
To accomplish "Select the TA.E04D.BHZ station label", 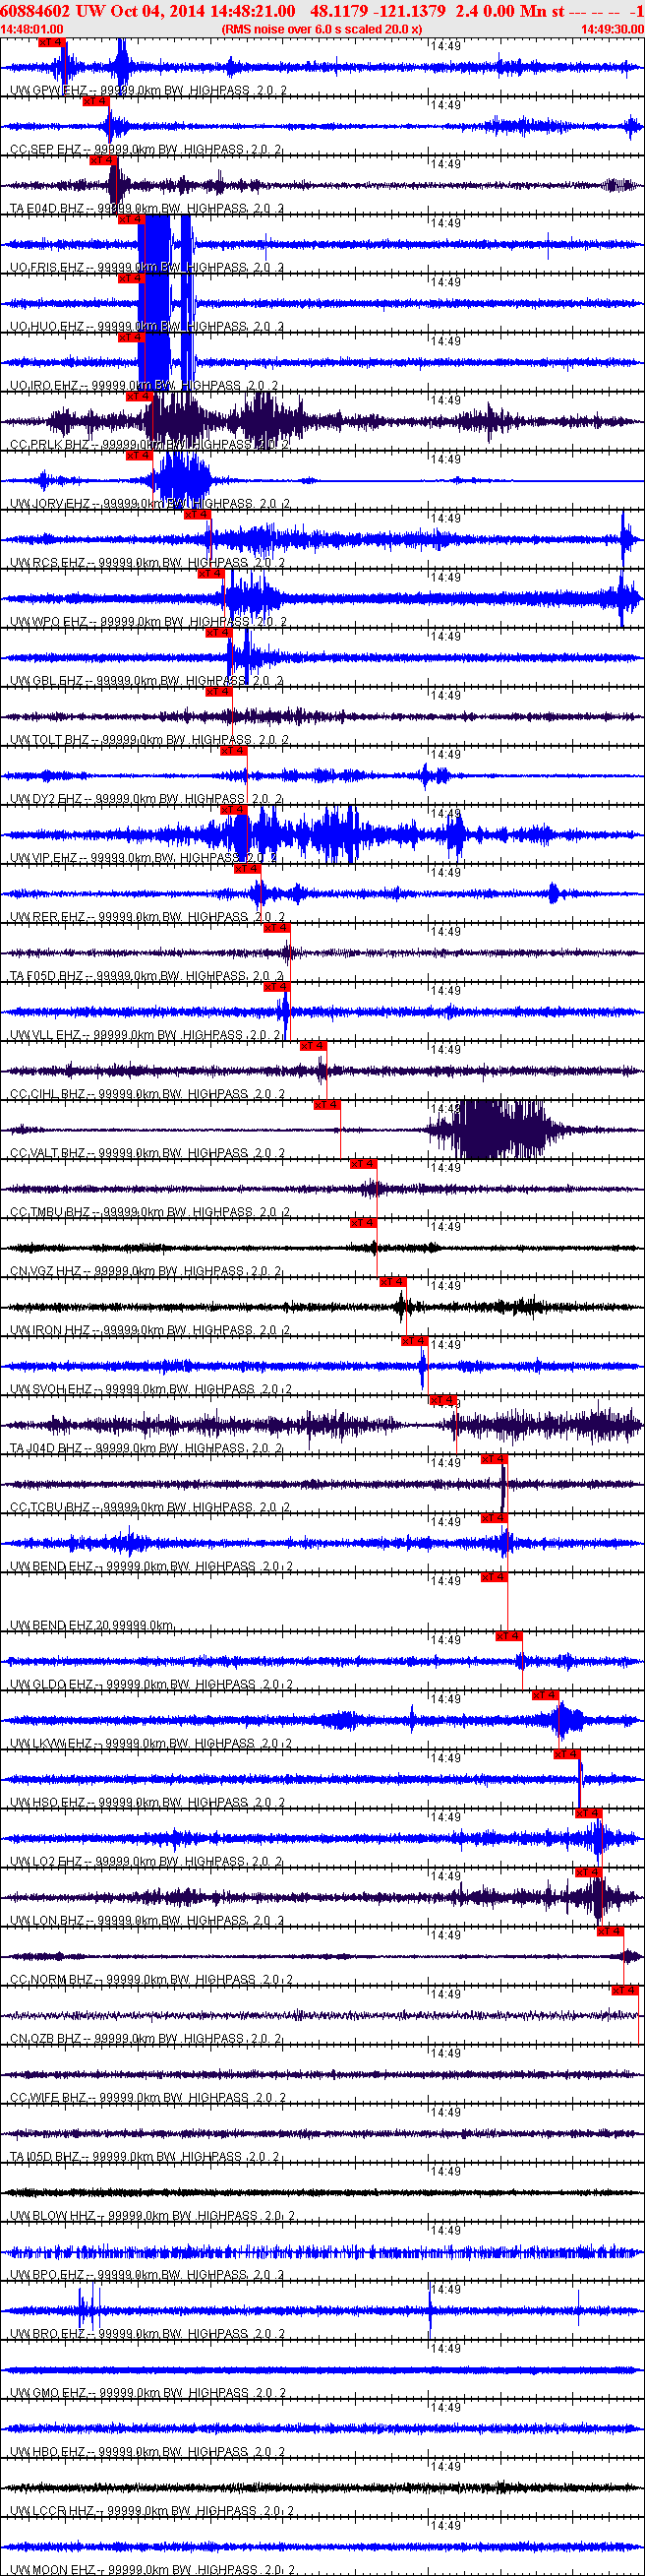I will [147, 209].
